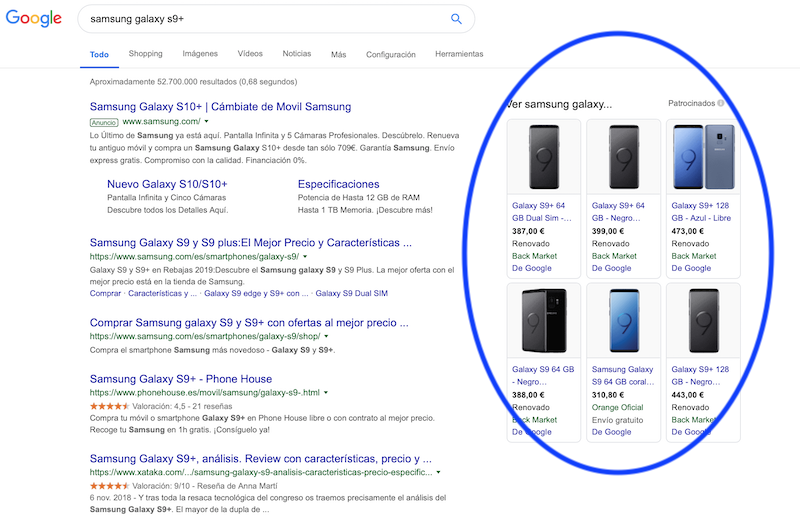The width and height of the screenshot is (800, 522).
Task: Click Galaxy S9 Dual SIM sitelink
Action: click(352, 293)
